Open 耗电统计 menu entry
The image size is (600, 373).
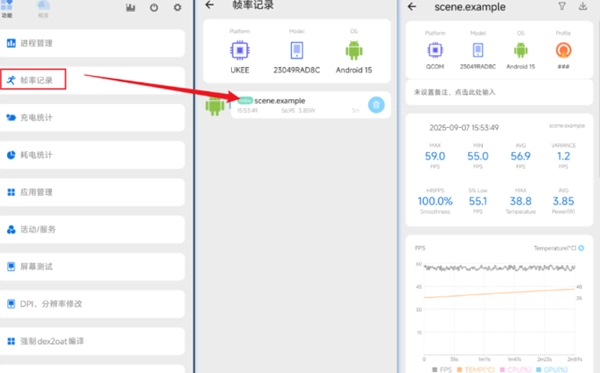tap(92, 155)
